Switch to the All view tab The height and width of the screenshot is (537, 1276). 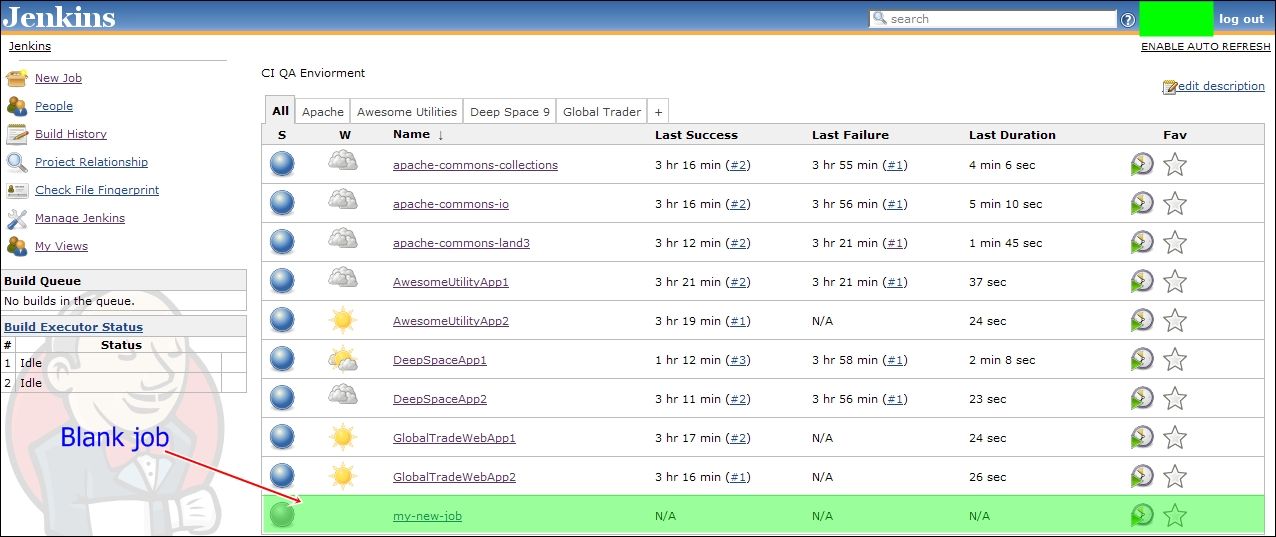(280, 111)
